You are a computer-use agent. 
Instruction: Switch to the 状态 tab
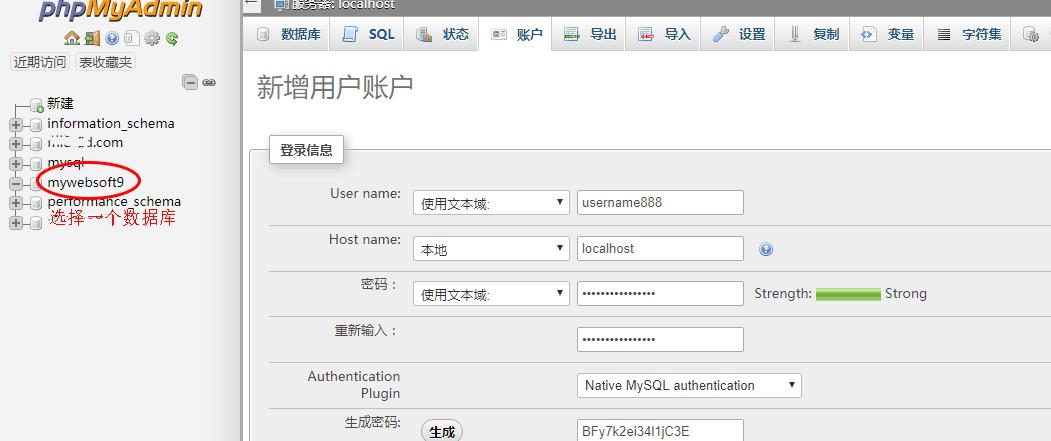tap(443, 34)
